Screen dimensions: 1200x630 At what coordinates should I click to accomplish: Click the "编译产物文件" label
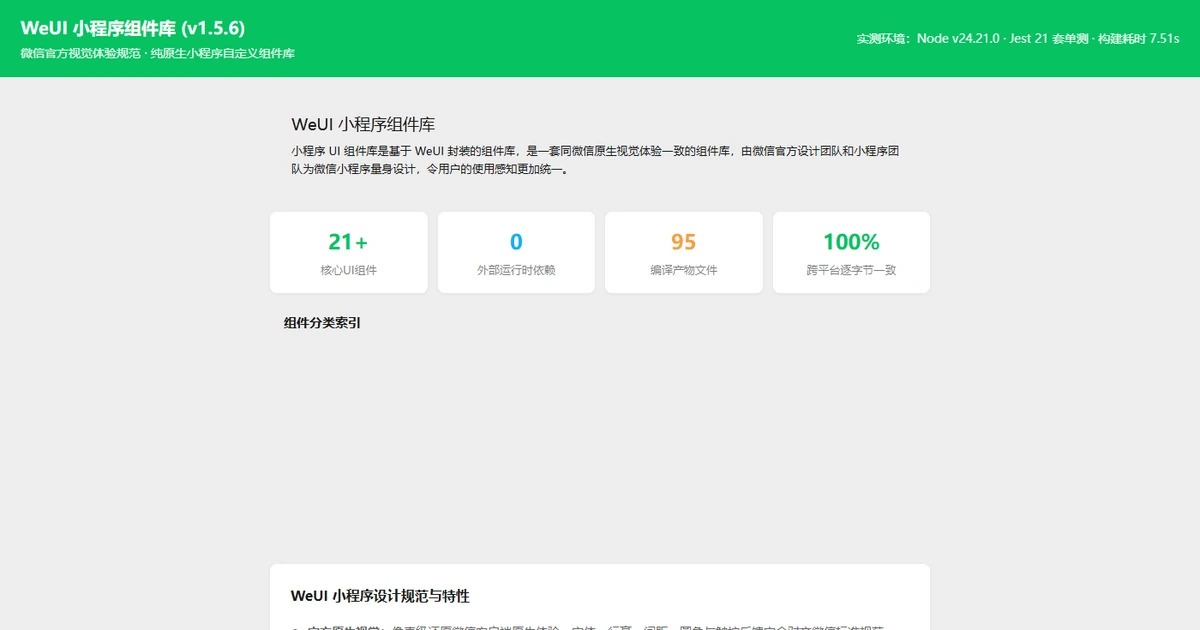[684, 270]
